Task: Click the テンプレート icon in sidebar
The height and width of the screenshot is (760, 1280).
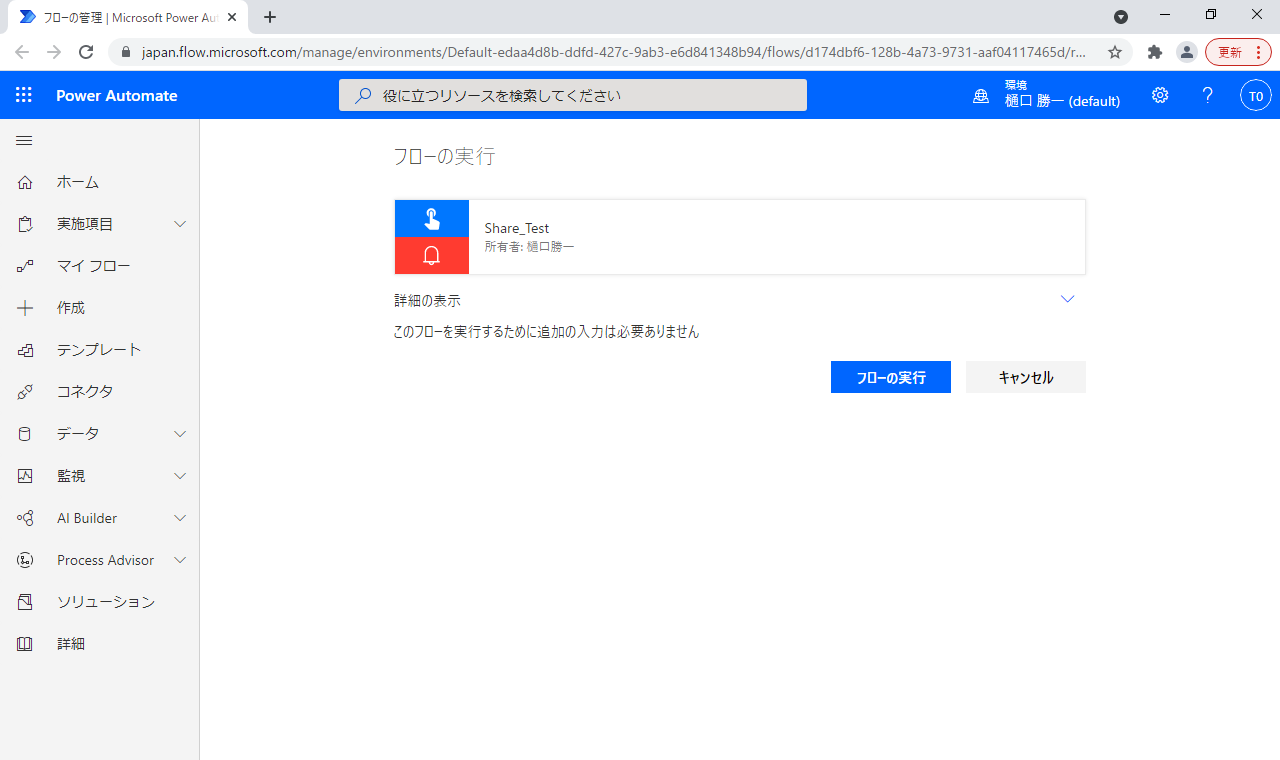Action: click(25, 350)
